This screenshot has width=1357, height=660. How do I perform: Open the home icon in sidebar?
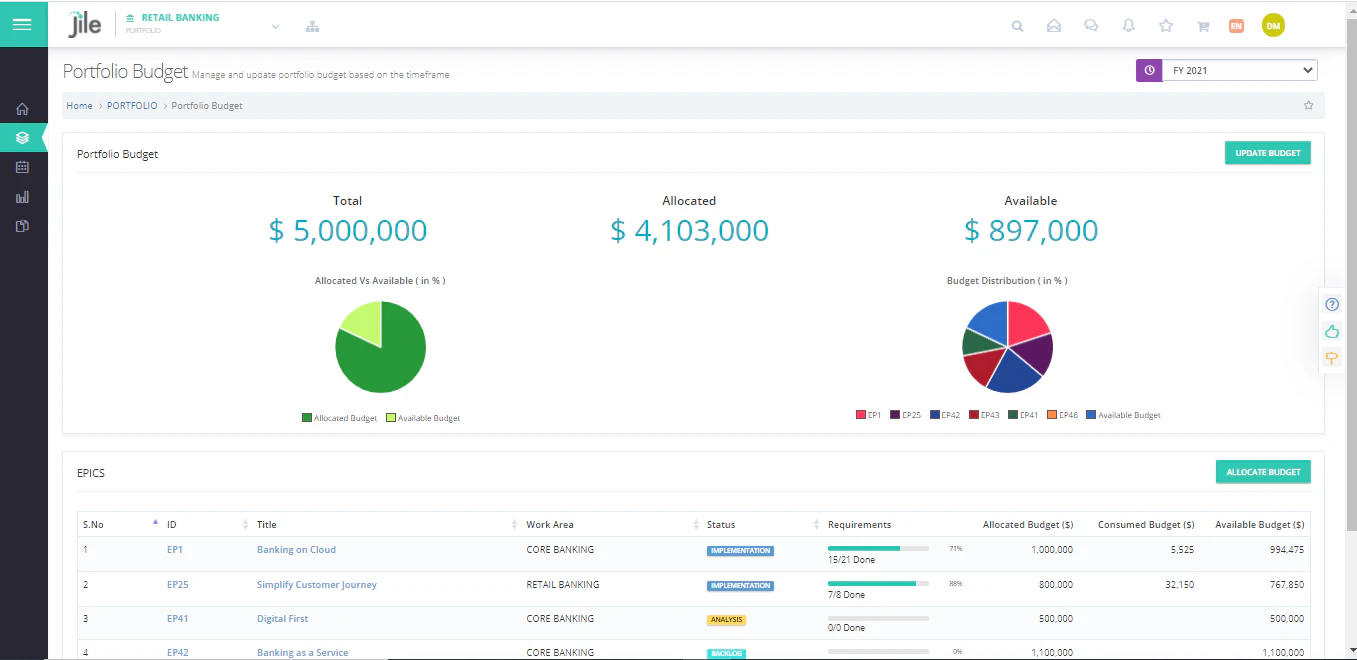tap(24, 109)
